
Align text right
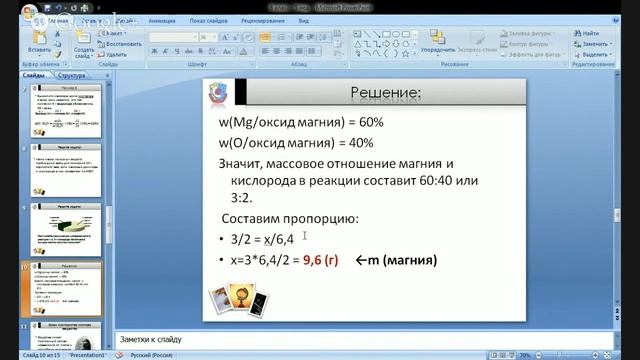pyautogui.click(x=288, y=51)
